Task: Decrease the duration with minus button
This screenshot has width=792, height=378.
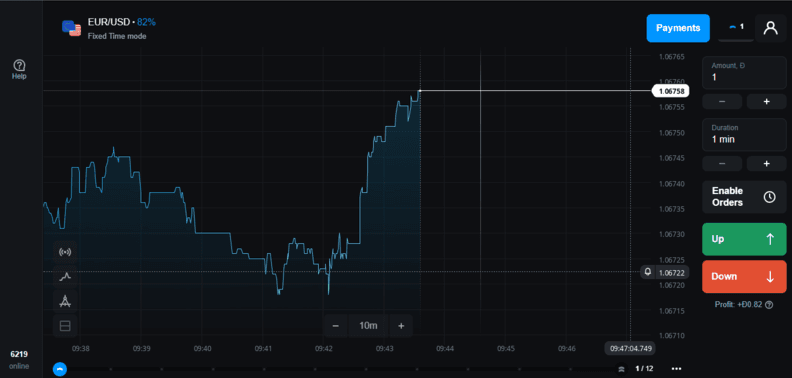Action: click(x=722, y=164)
